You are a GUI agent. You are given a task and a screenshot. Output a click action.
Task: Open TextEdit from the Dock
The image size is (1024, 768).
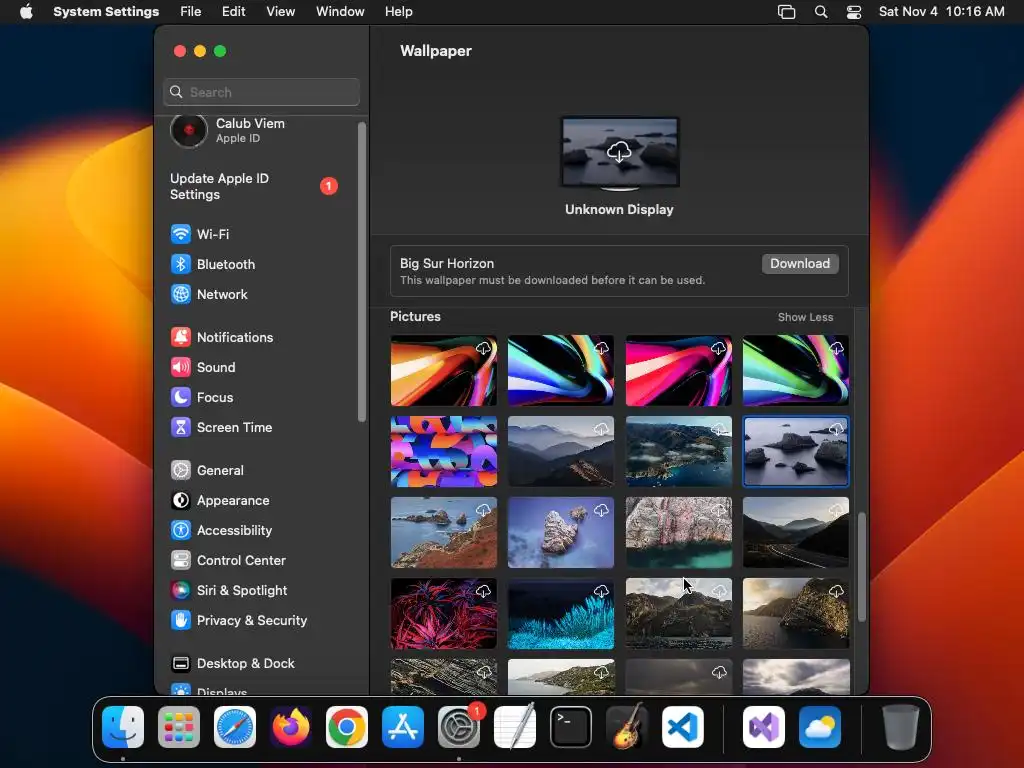[x=515, y=727]
